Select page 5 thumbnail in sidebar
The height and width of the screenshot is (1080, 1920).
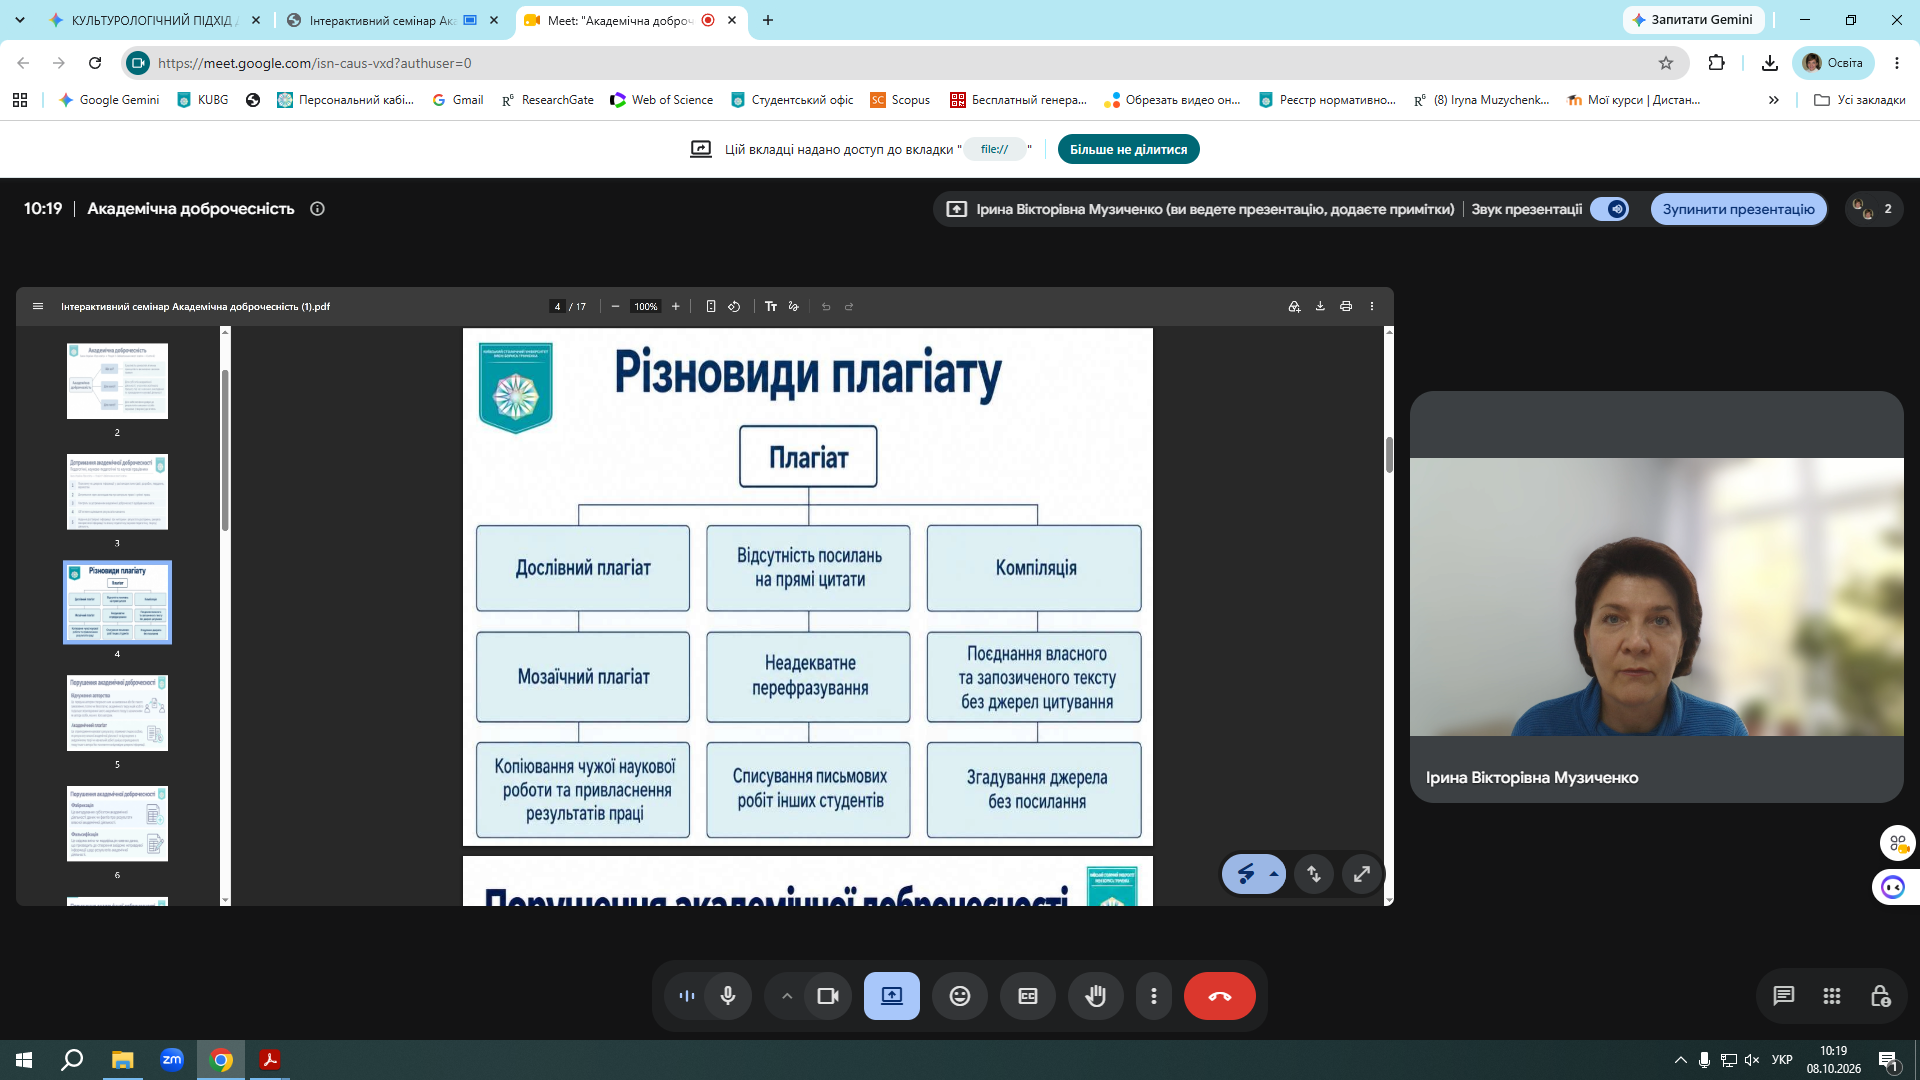[x=117, y=713]
